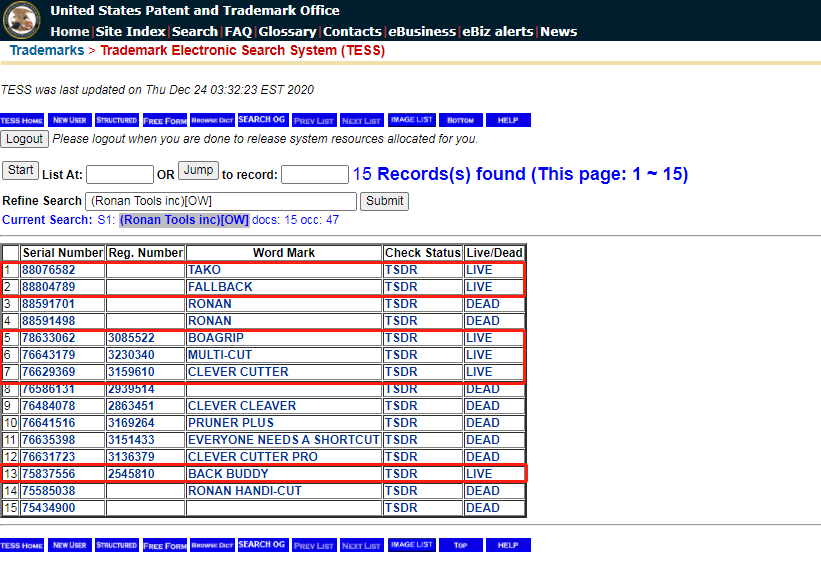Open the FALLBACK word mark
821x562 pixels.
click(x=220, y=287)
